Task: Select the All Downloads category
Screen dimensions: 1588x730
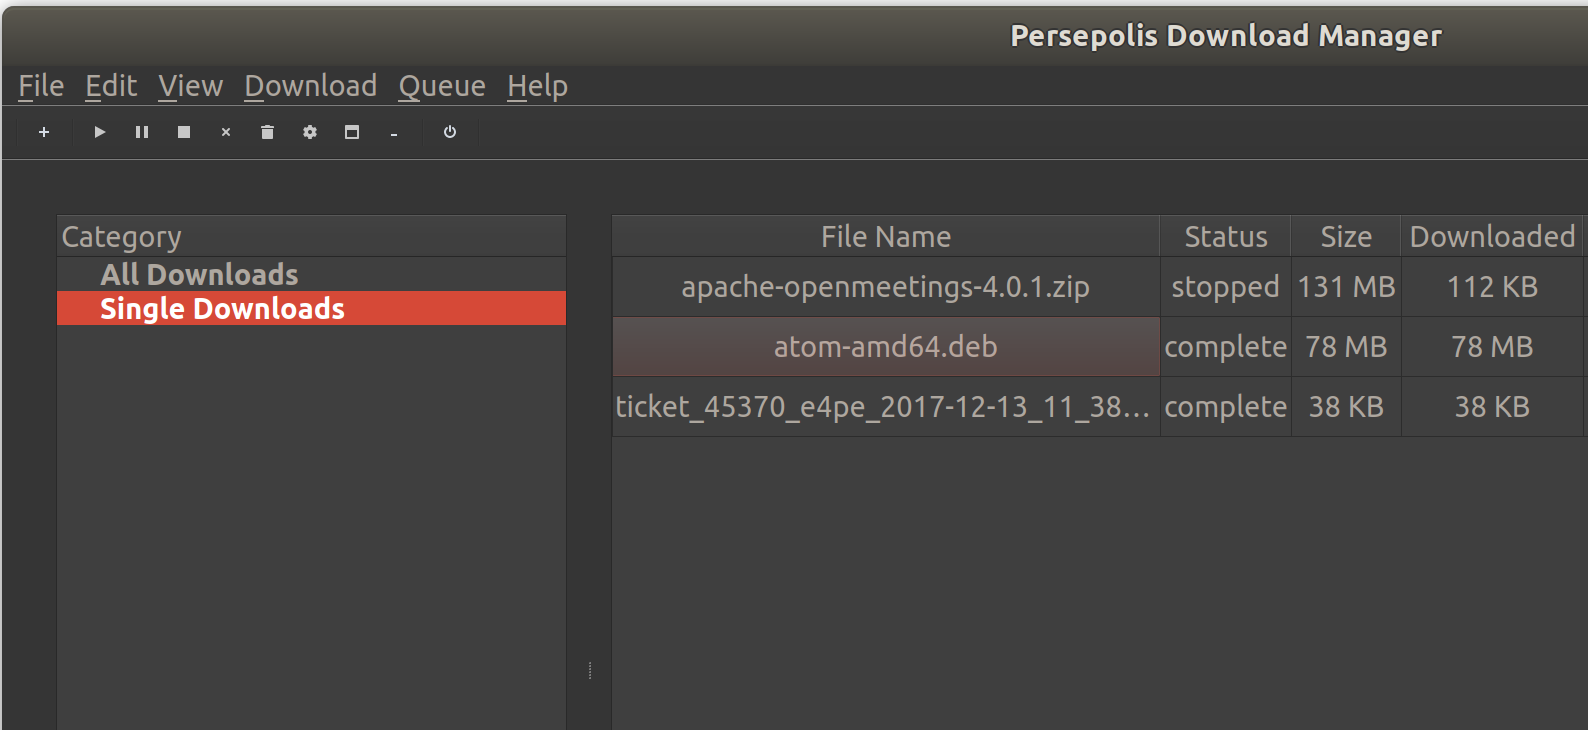Action: coord(311,274)
